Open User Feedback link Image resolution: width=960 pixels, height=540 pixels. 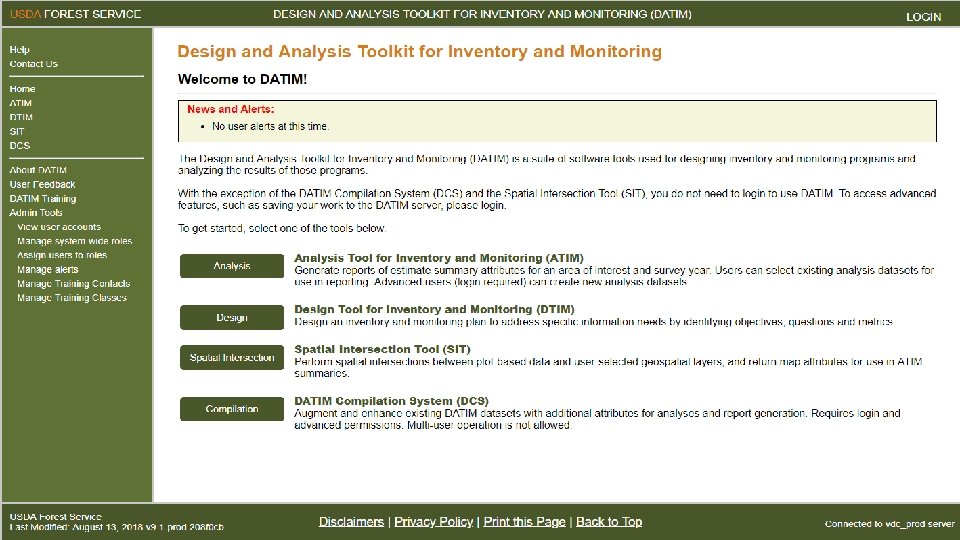[42, 184]
